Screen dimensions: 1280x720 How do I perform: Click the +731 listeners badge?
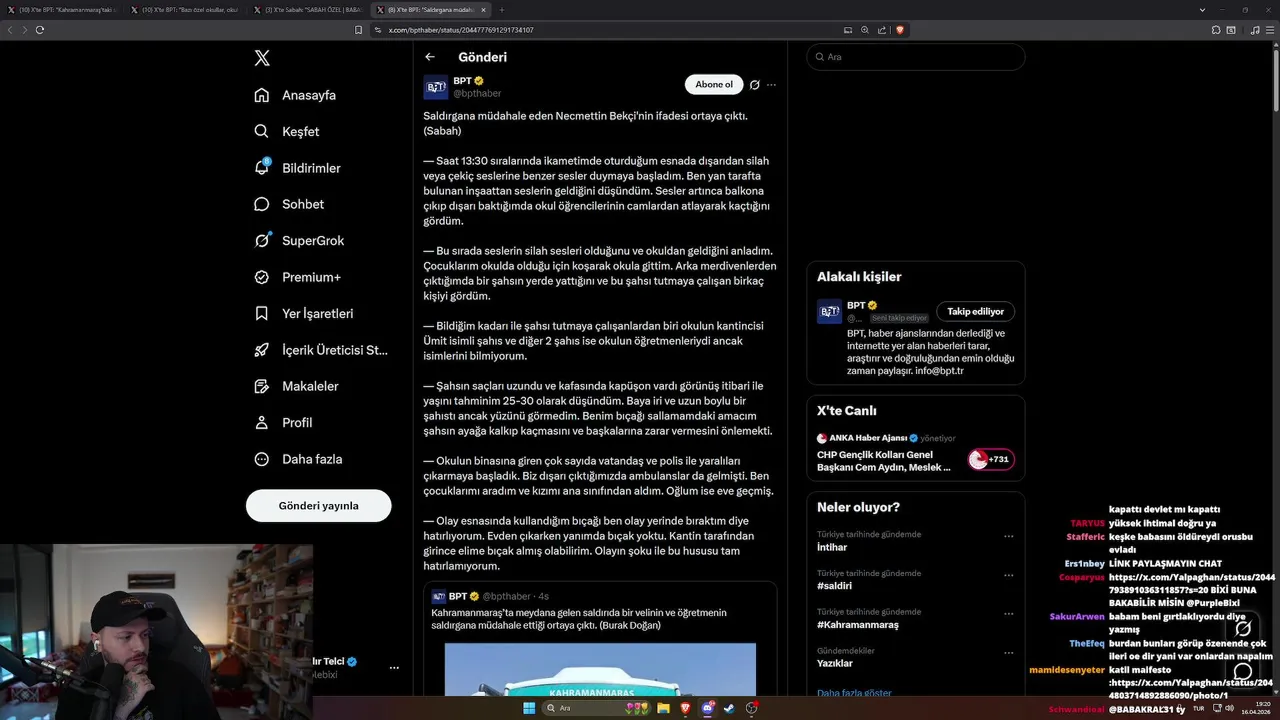[x=990, y=460]
